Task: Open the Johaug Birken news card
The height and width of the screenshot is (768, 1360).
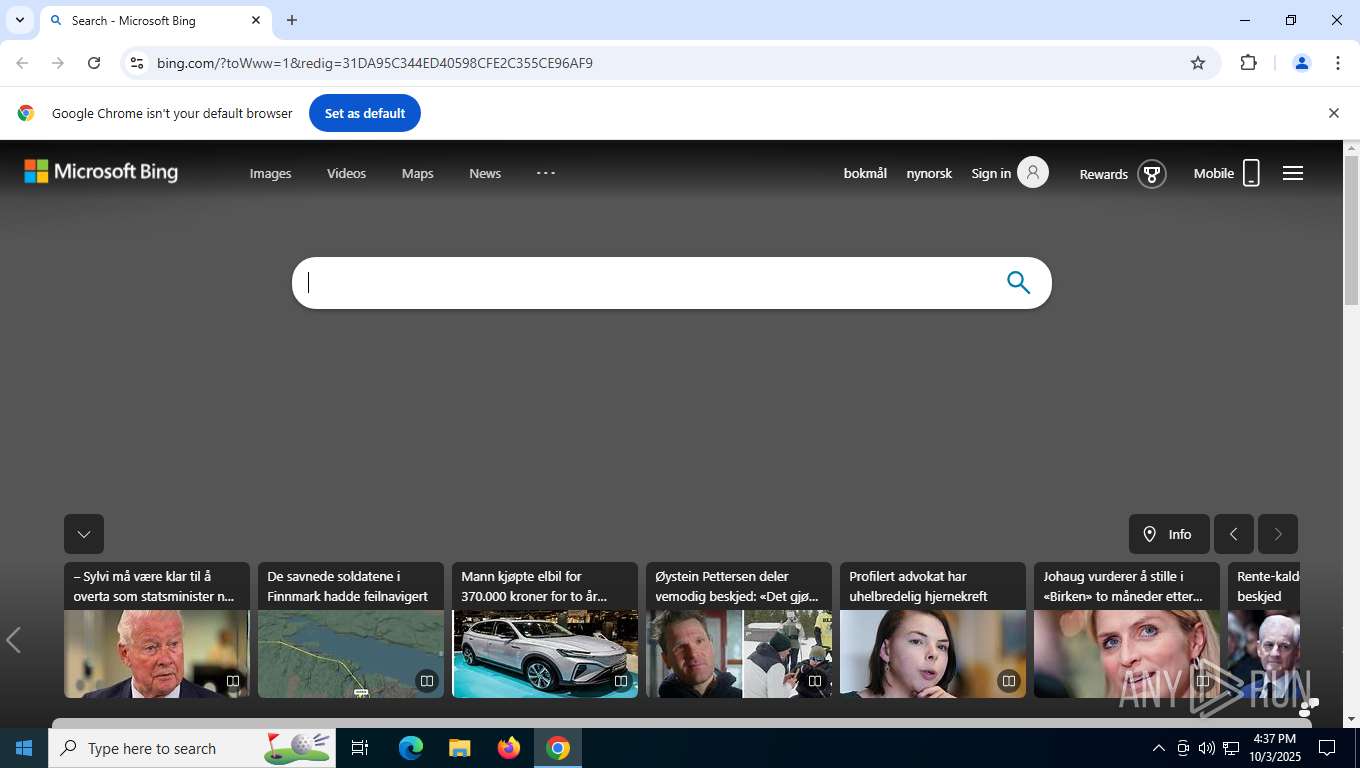Action: [1127, 630]
